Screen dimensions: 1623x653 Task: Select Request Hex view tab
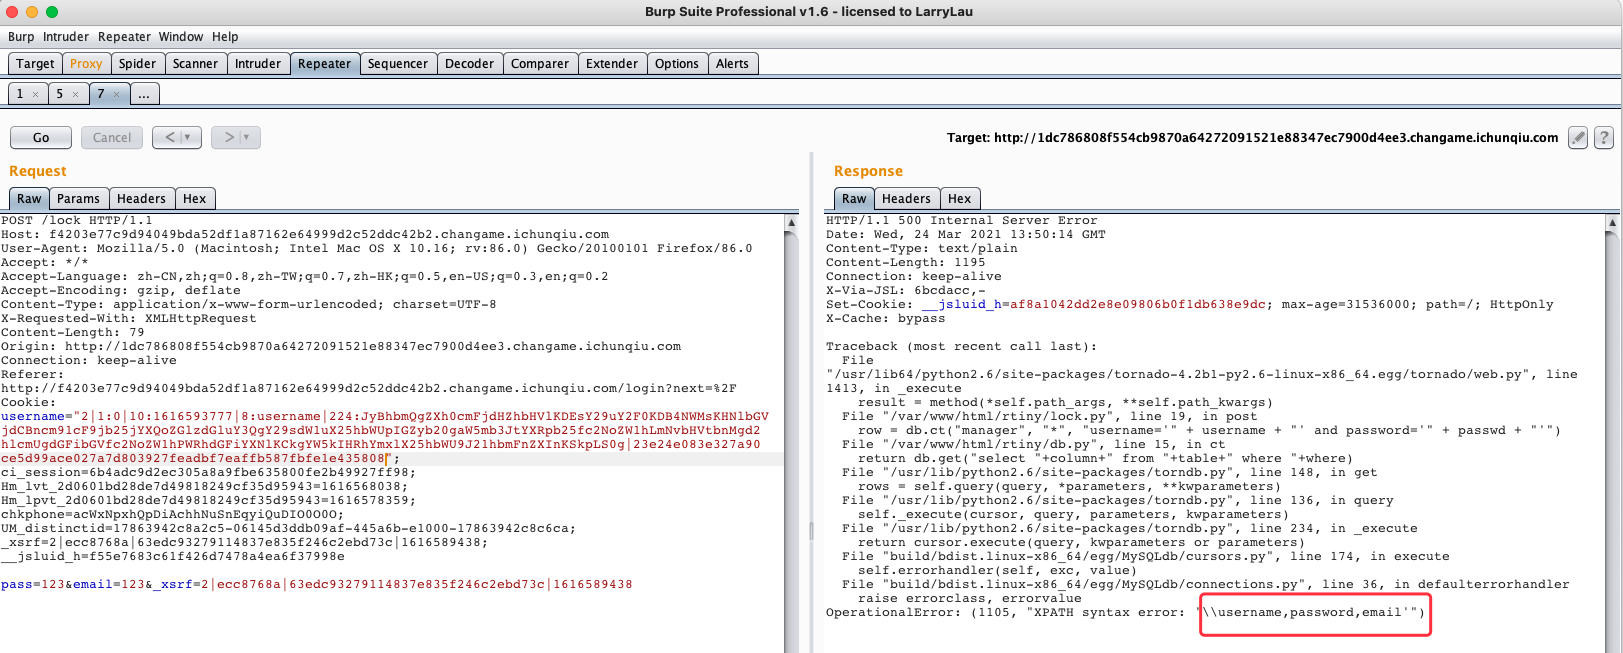pyautogui.click(x=194, y=198)
